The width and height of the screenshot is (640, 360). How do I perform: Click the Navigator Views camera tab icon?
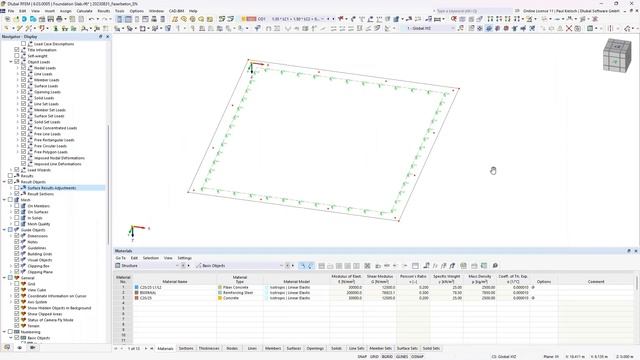click(33, 347)
